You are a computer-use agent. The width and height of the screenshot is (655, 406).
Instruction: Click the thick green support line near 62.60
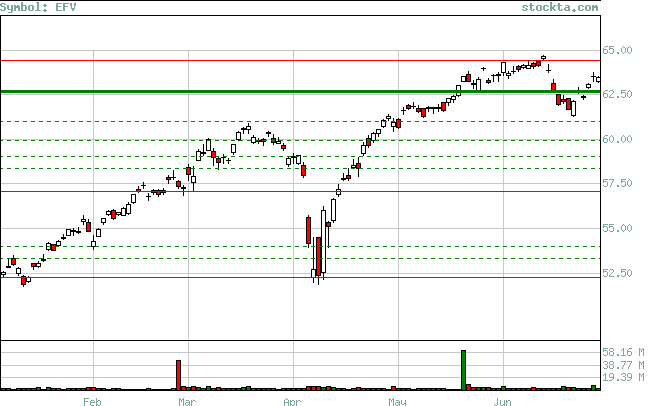[x=300, y=91]
